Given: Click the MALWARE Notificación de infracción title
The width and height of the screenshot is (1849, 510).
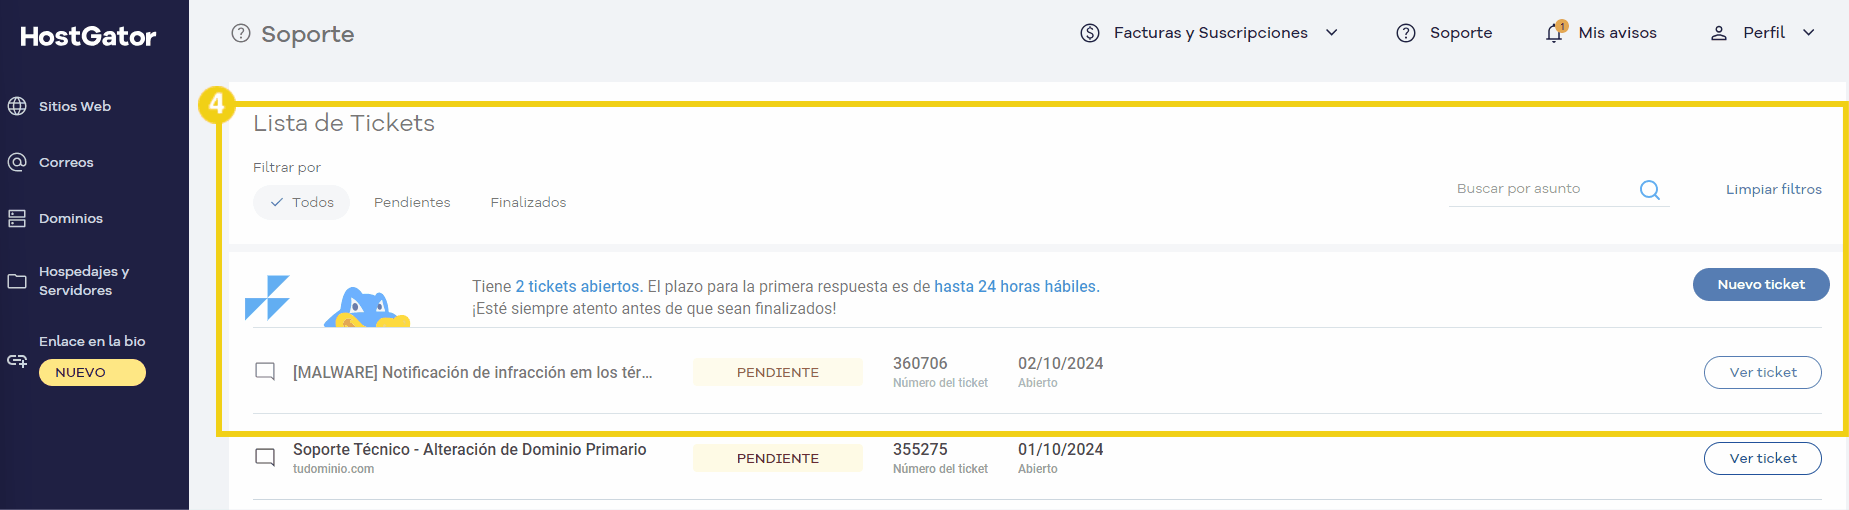Looking at the screenshot, I should (472, 372).
